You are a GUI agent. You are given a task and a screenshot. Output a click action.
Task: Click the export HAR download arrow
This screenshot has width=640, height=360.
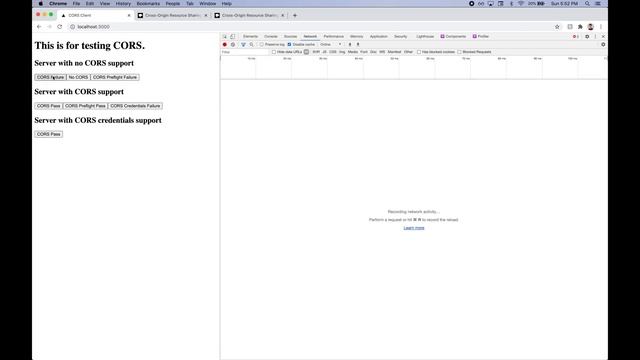pyautogui.click(x=358, y=44)
